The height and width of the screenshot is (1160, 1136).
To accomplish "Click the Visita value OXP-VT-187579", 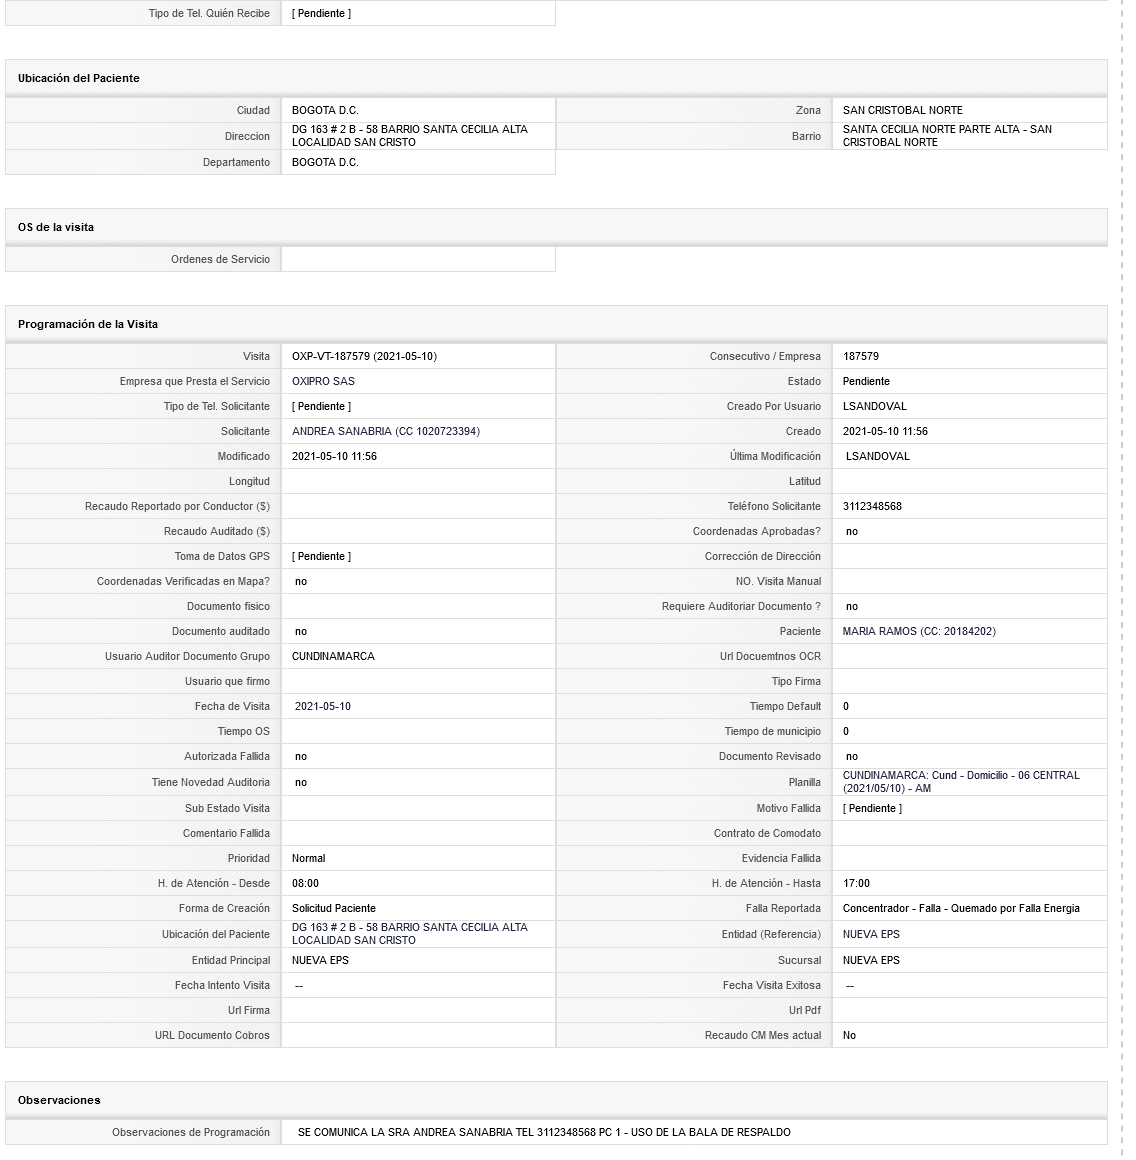I will click(x=364, y=357).
